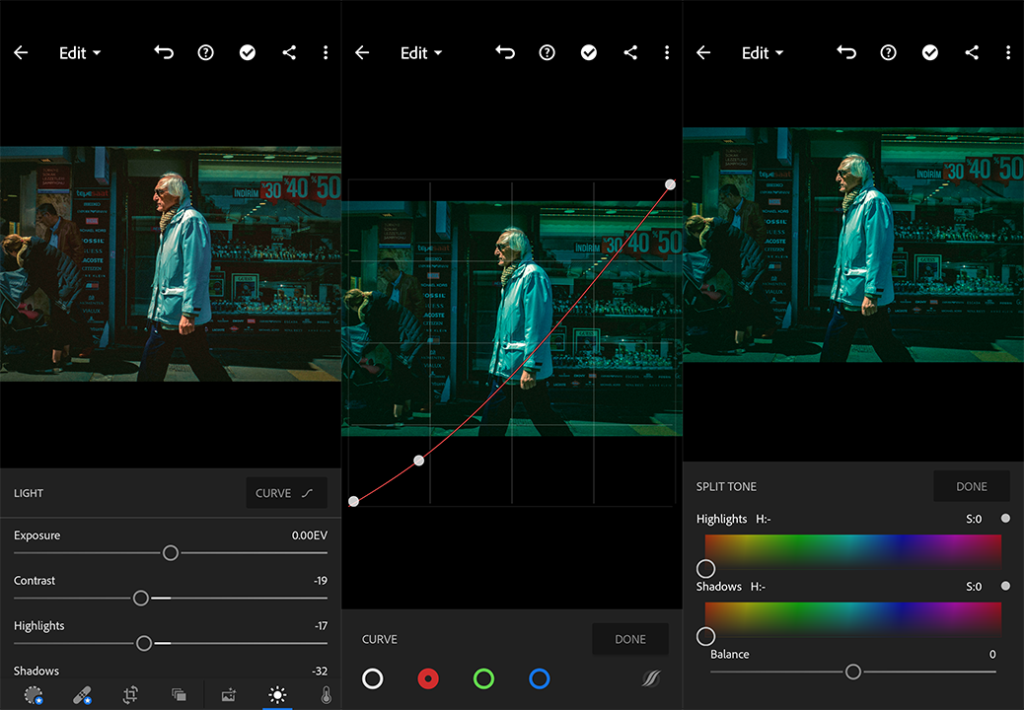The height and width of the screenshot is (710, 1024).
Task: Pick a hue on Highlights gradient
Action: (x=853, y=551)
